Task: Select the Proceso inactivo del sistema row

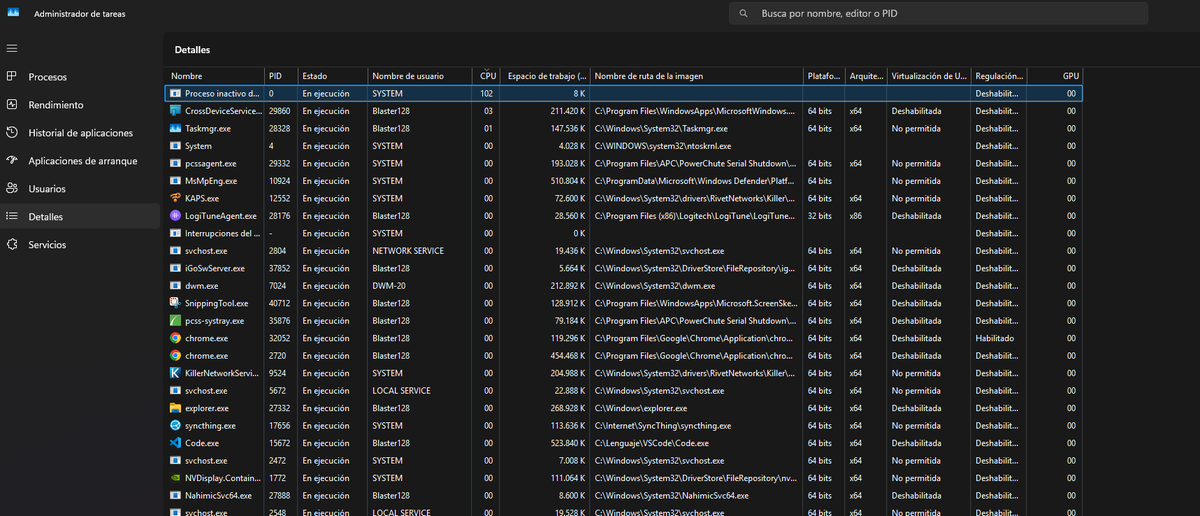Action: [x=623, y=93]
